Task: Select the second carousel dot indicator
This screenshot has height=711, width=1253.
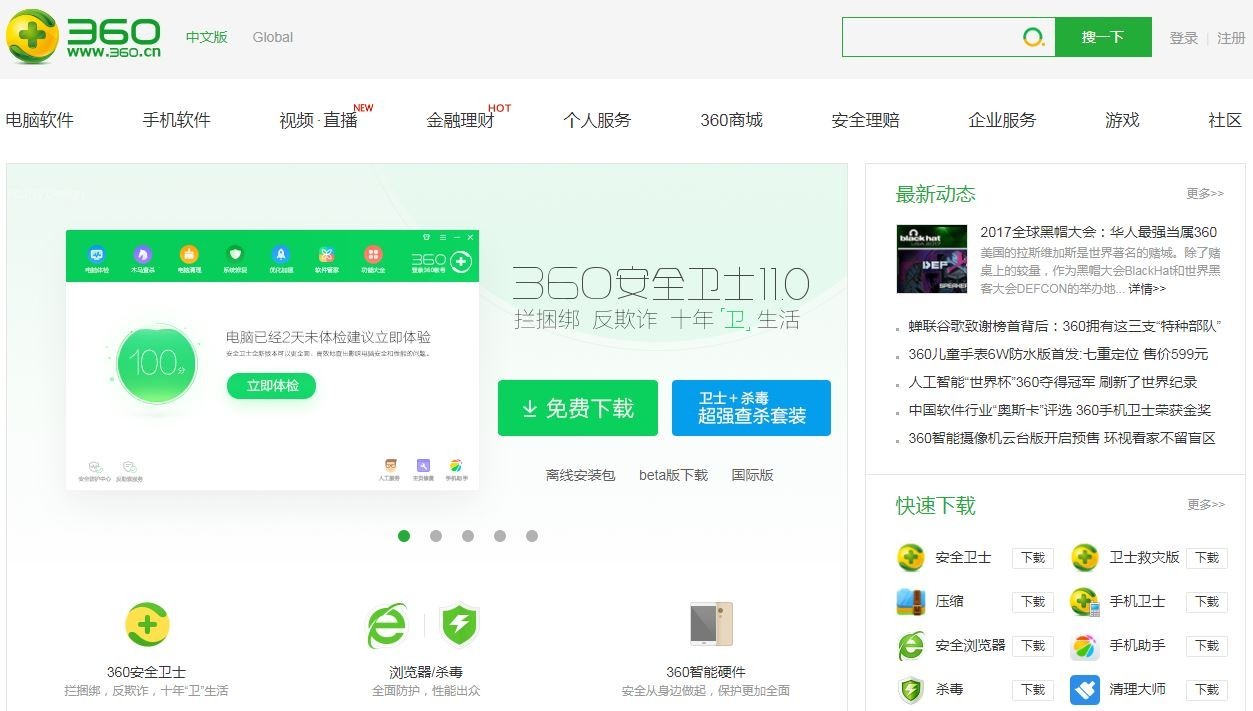Action: click(436, 536)
